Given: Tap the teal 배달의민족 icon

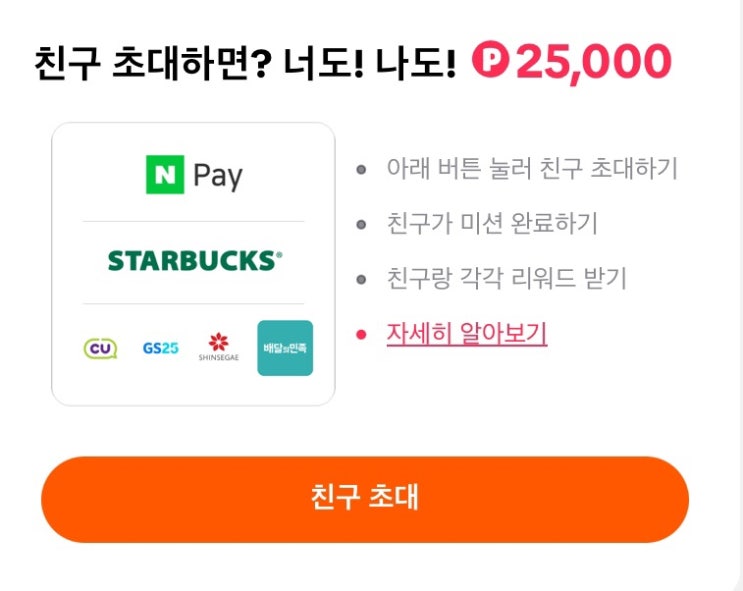Looking at the screenshot, I should [285, 348].
